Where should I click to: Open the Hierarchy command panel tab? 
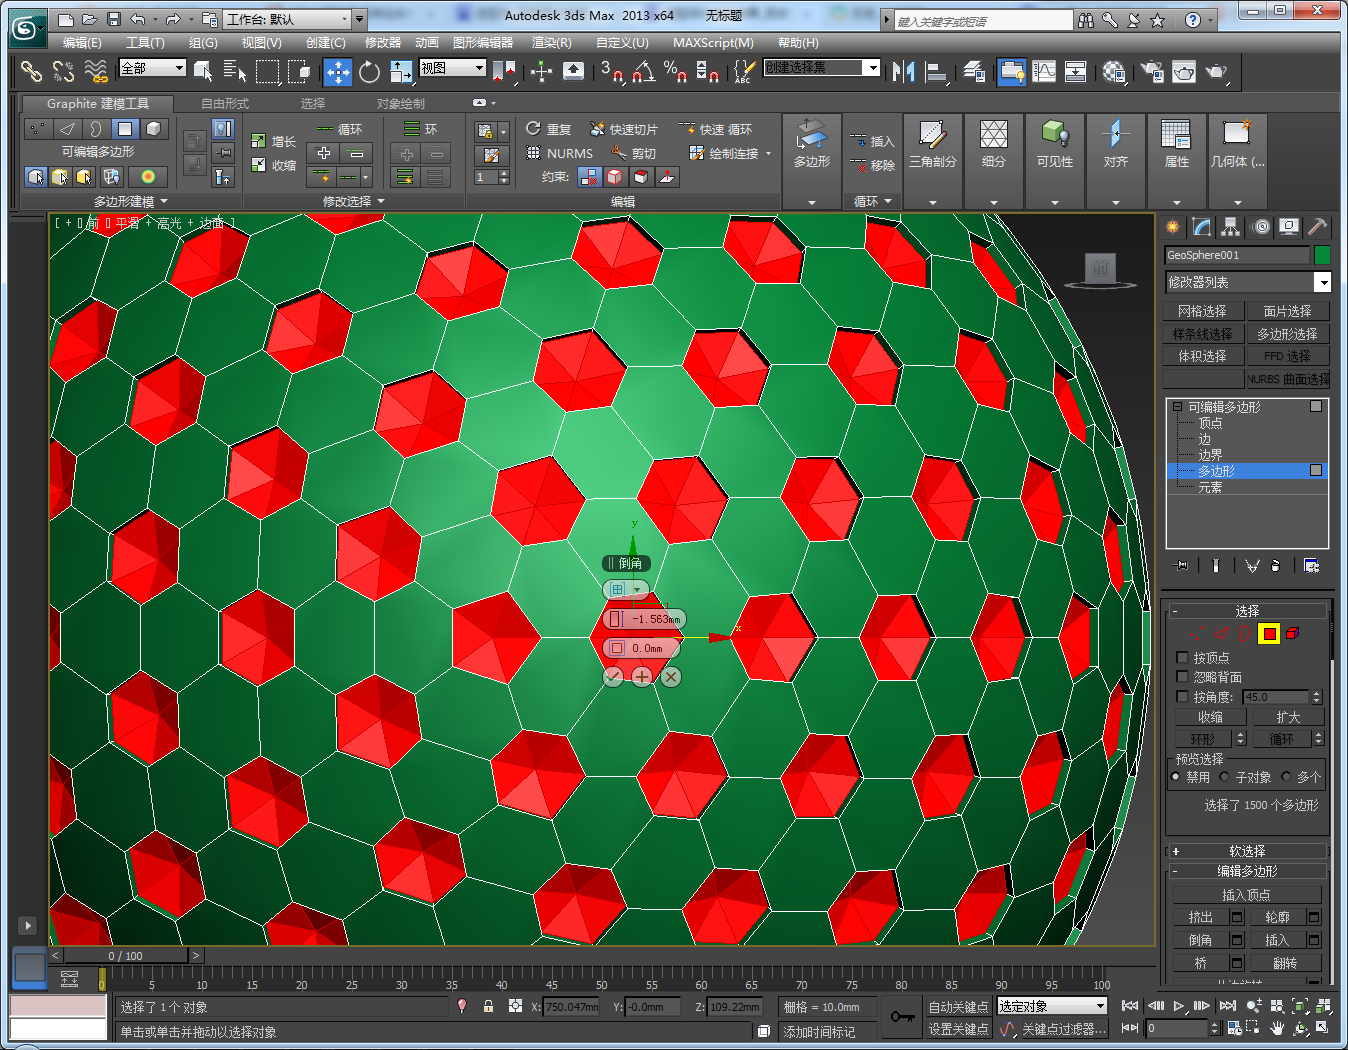pyautogui.click(x=1230, y=227)
